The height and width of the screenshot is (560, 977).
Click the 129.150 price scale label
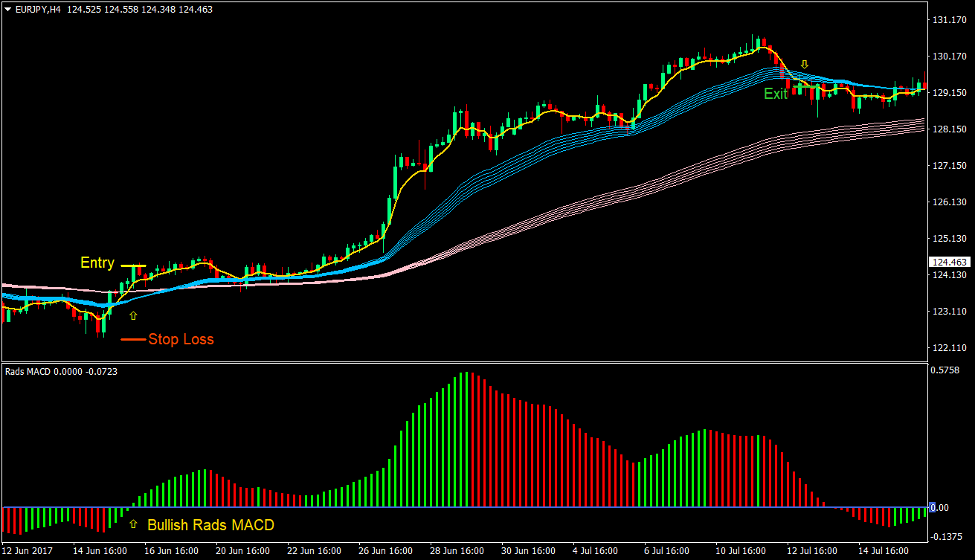point(950,93)
